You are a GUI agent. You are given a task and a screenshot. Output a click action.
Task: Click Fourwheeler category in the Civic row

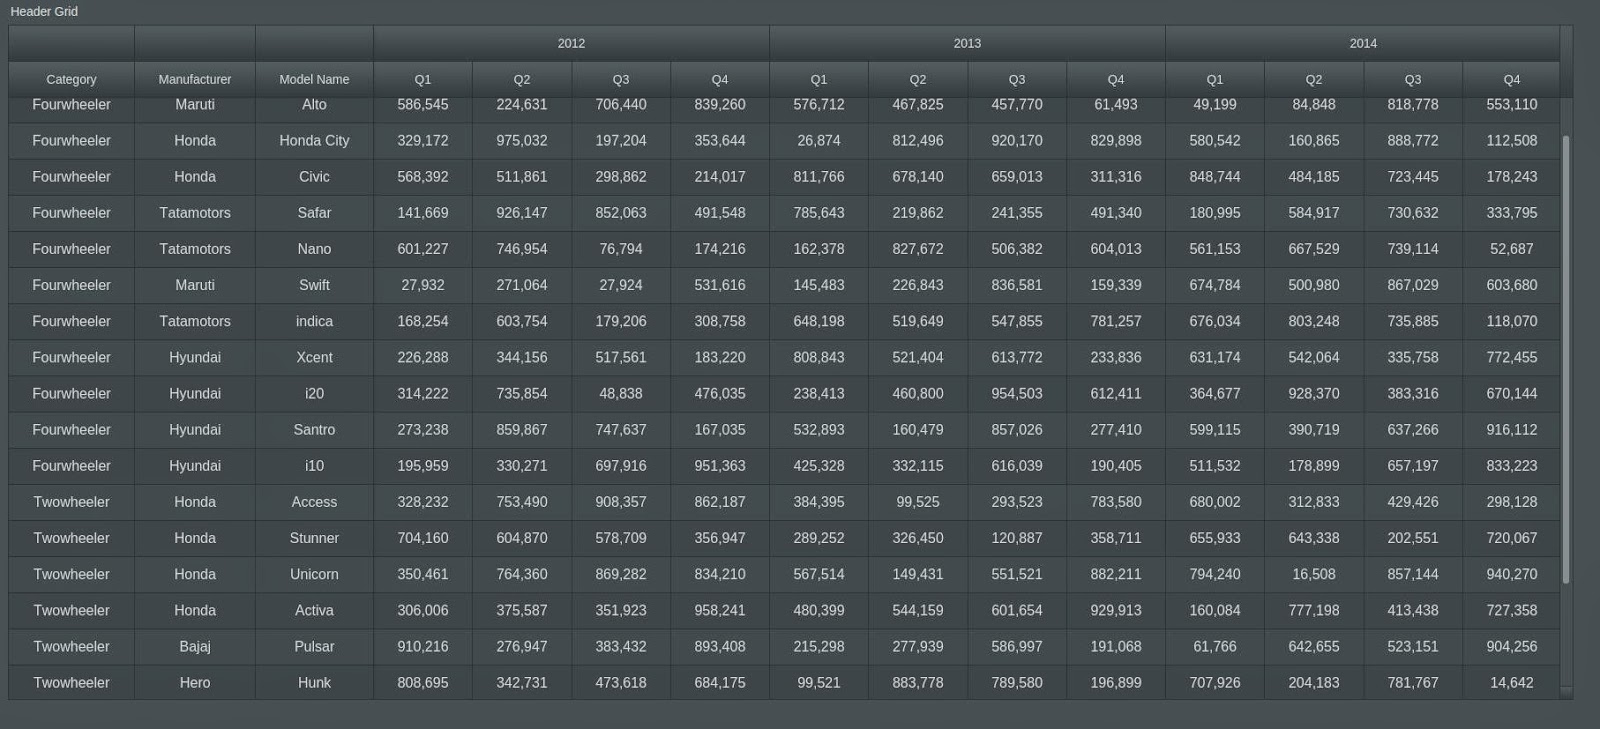click(x=71, y=177)
